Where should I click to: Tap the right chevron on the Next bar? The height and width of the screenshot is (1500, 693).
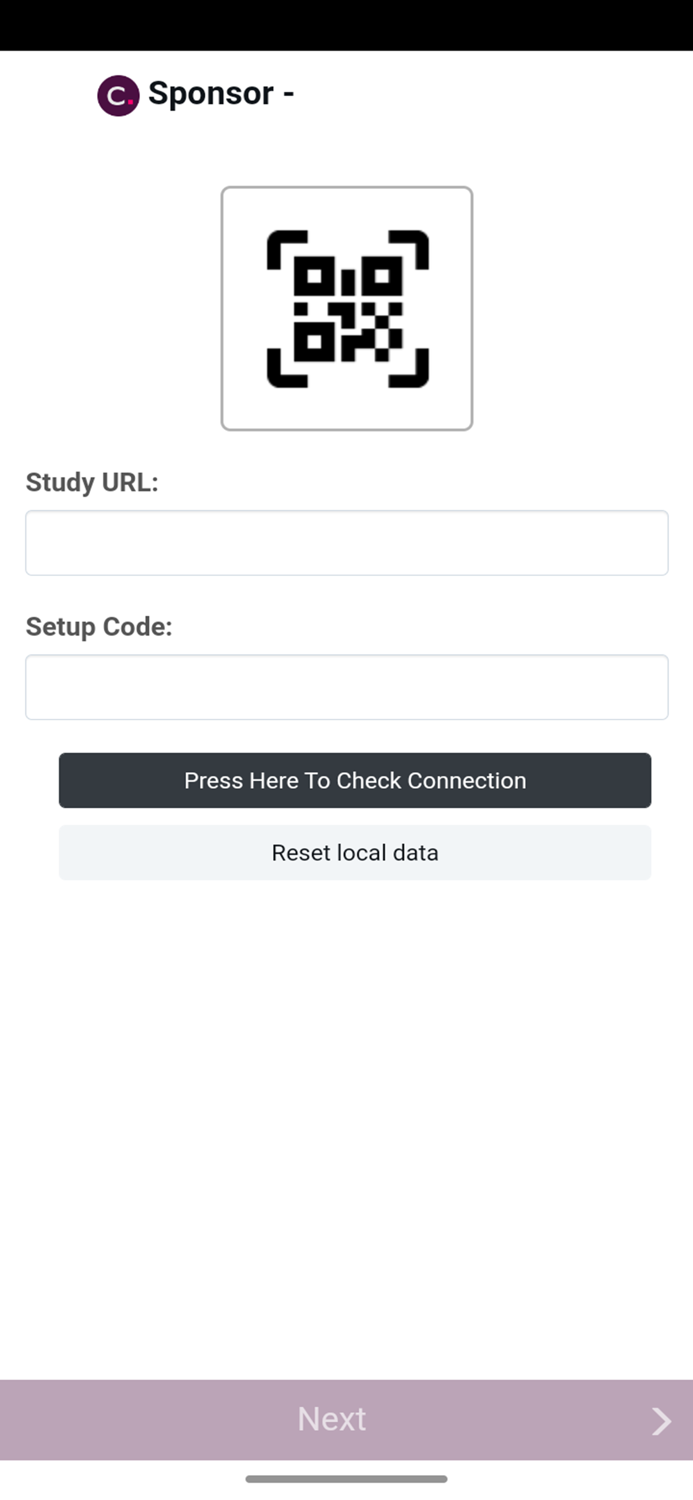pos(660,1421)
